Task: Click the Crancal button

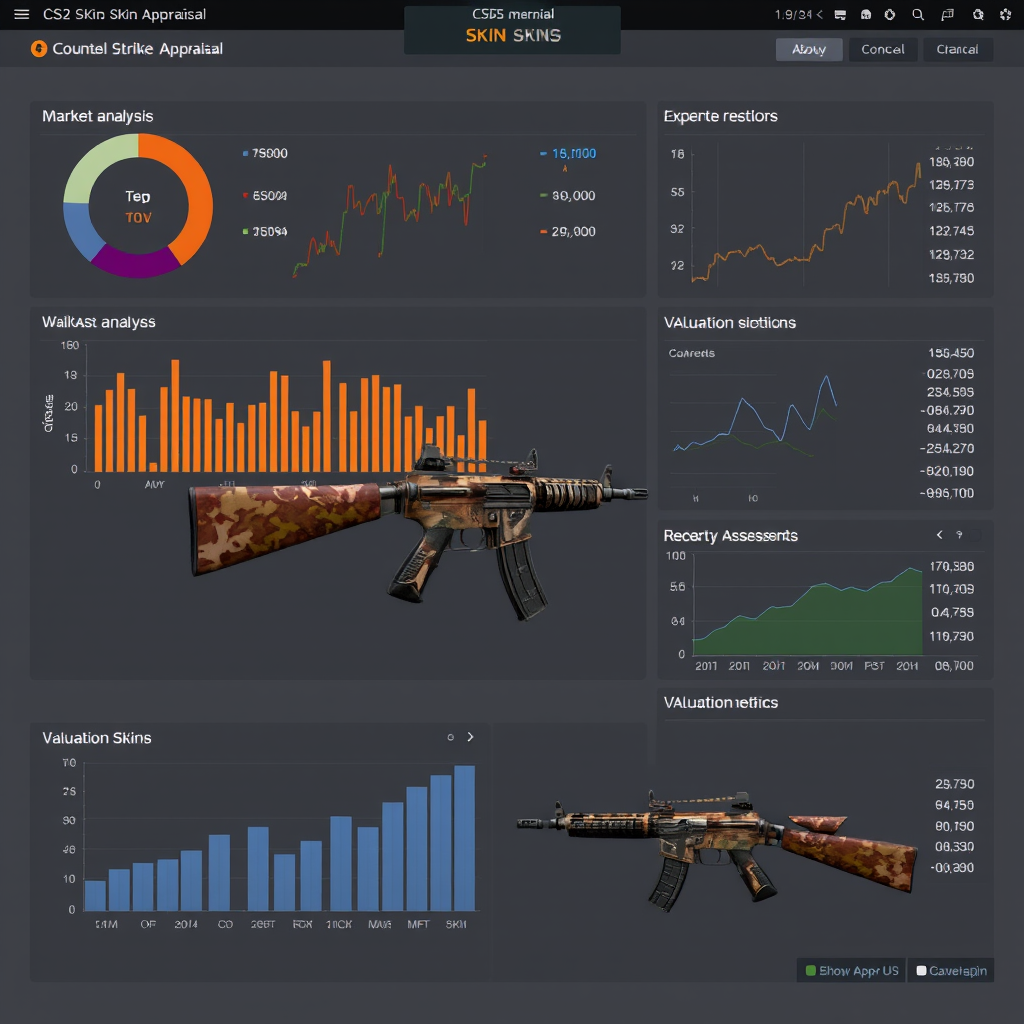Action: (x=957, y=50)
